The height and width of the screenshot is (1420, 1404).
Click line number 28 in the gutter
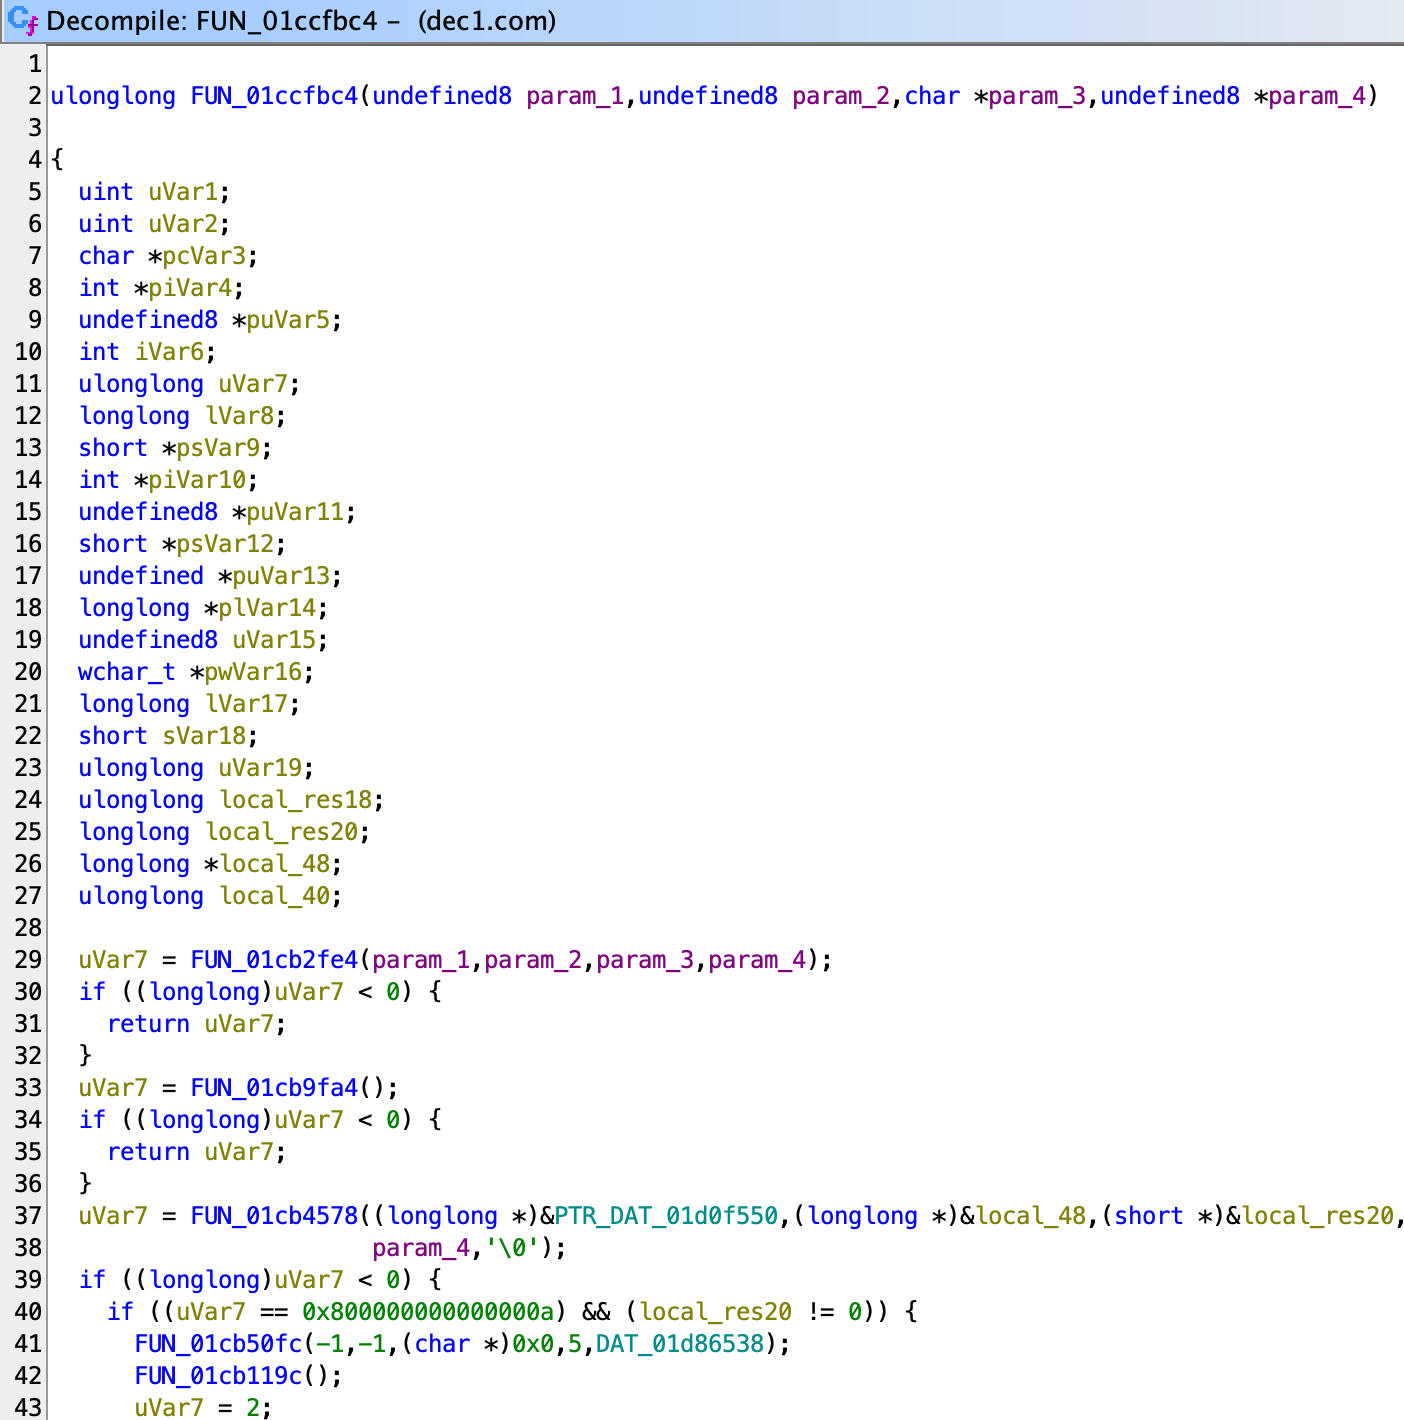28,928
